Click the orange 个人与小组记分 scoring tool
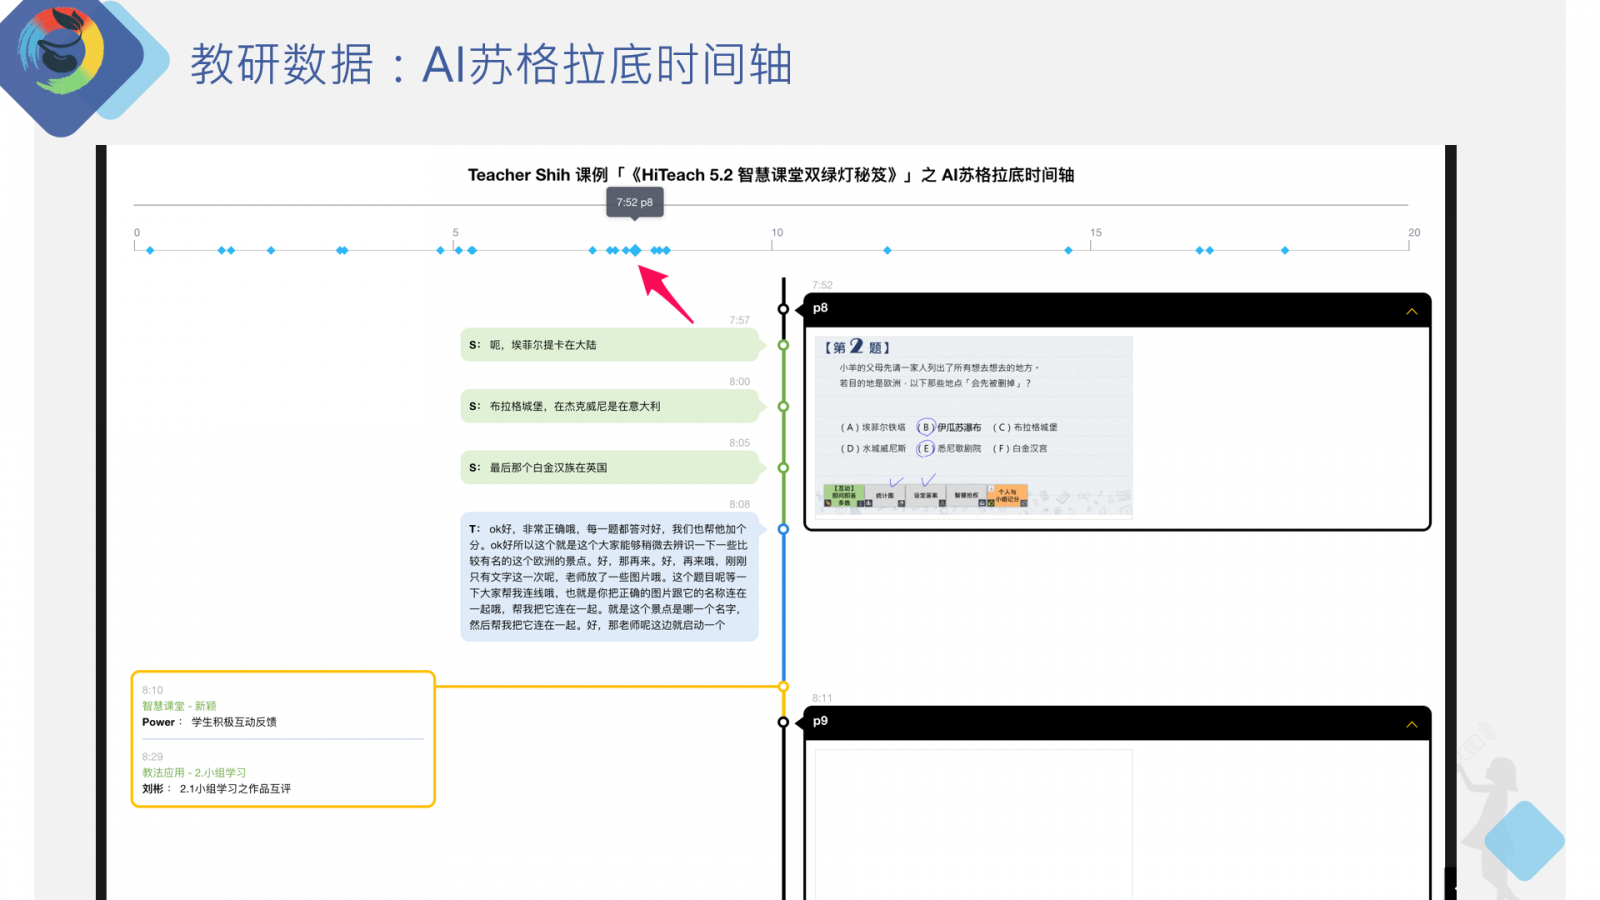Viewport: 1600px width, 900px height. coord(1008,495)
